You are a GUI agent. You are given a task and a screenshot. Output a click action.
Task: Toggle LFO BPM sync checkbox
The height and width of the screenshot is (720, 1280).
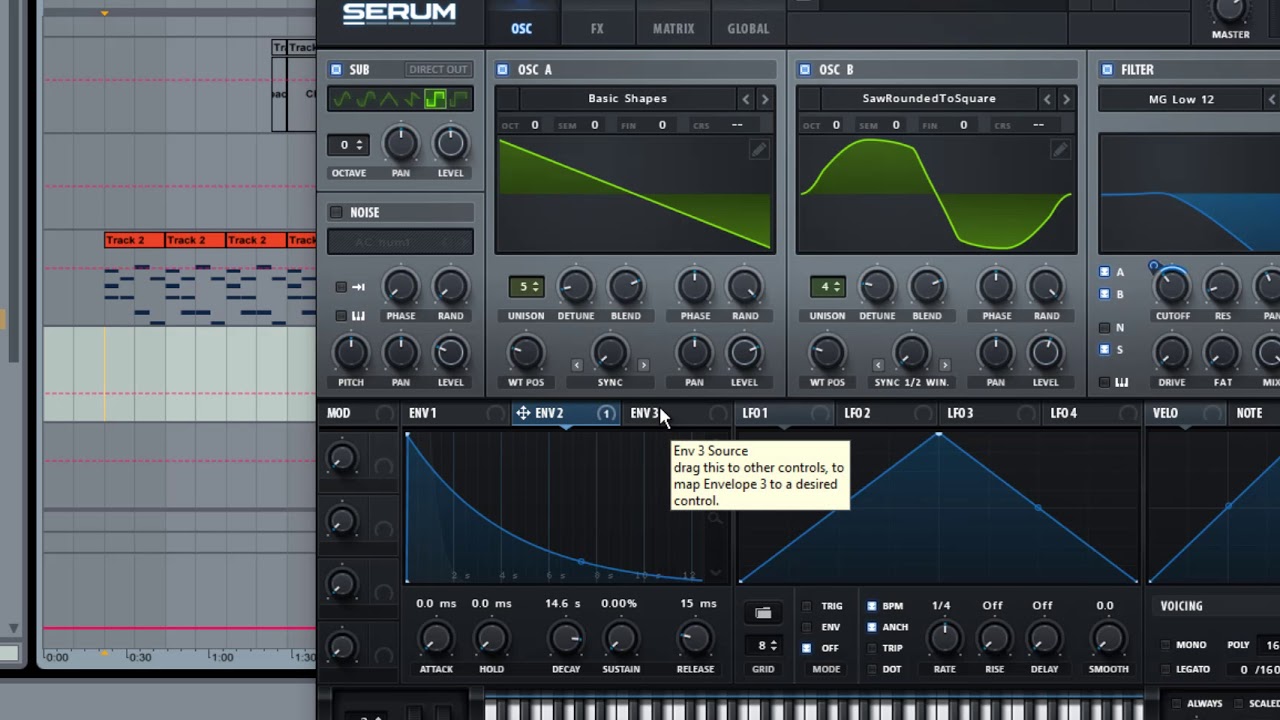(x=872, y=606)
